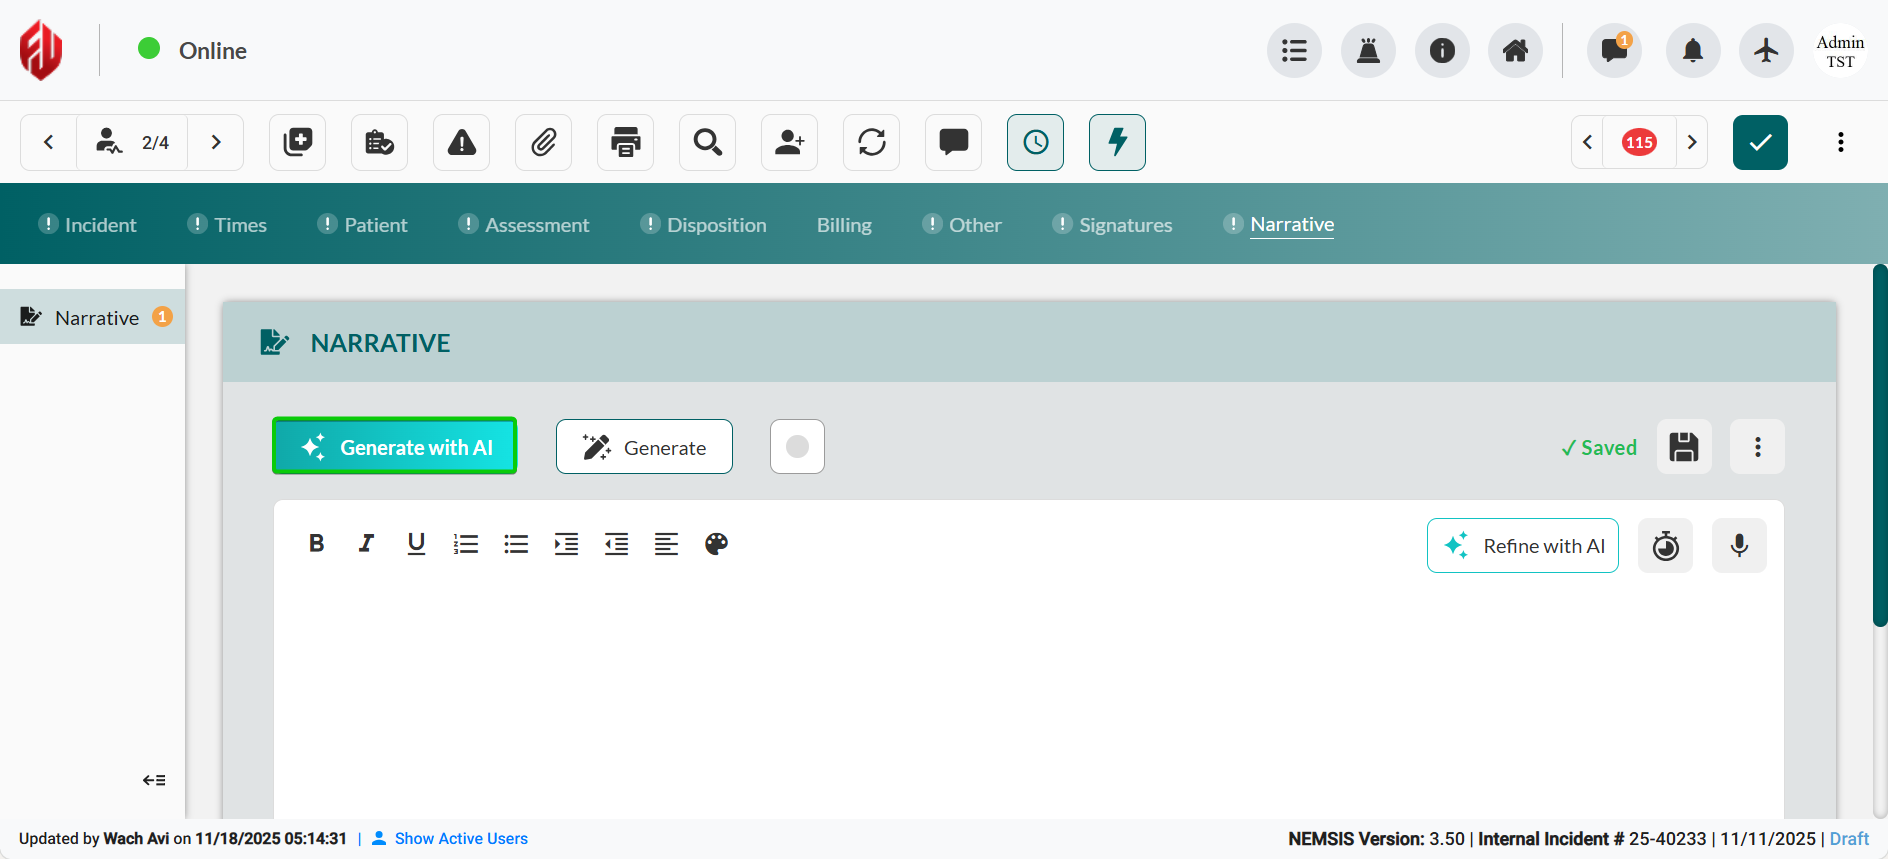Click the Generate with AI button
The height and width of the screenshot is (859, 1888).
pyautogui.click(x=395, y=447)
